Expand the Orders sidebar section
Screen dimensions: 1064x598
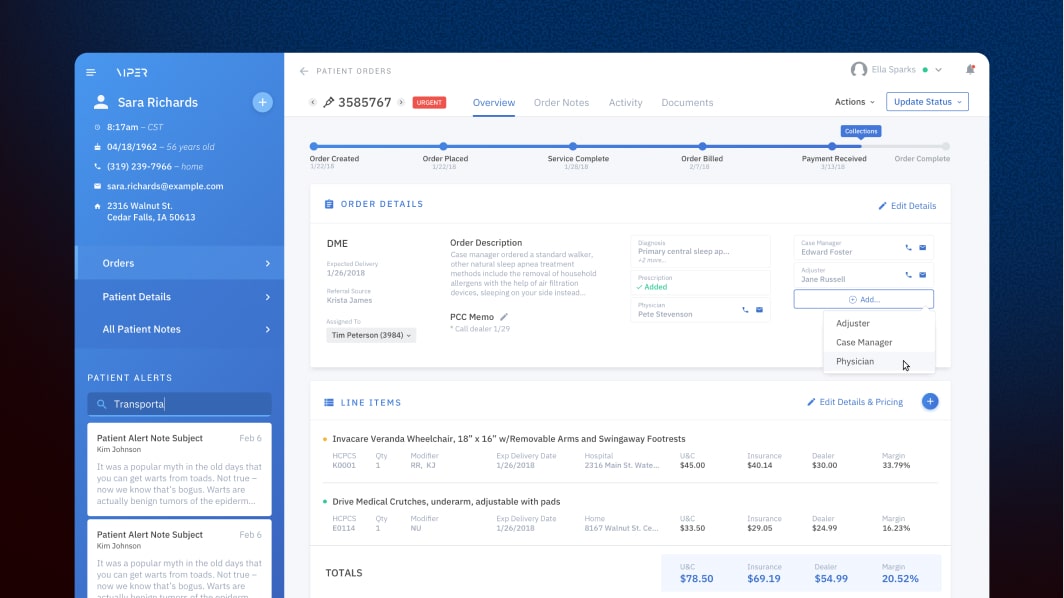[180, 263]
